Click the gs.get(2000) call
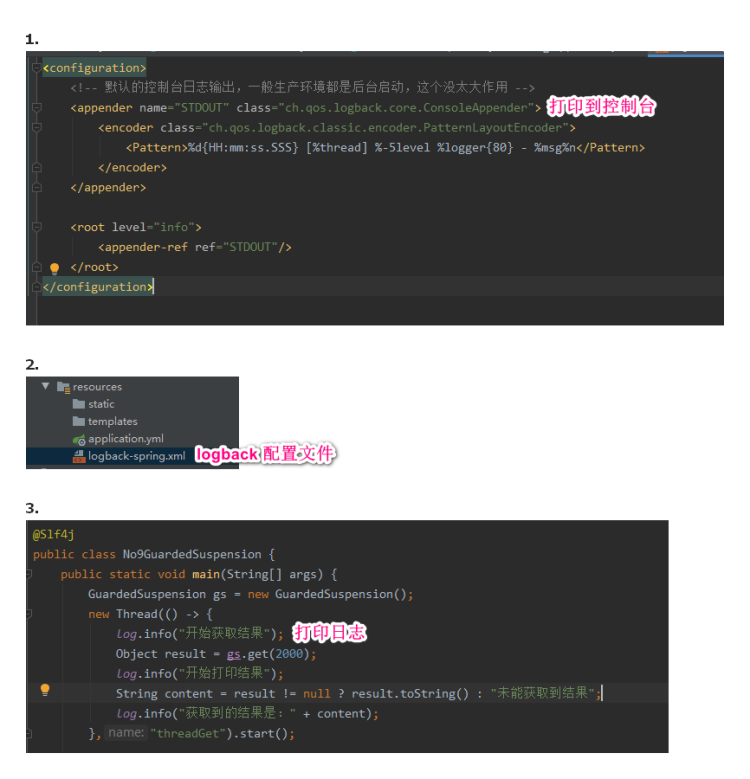Viewport: 750px width, 779px height. pos(269,654)
